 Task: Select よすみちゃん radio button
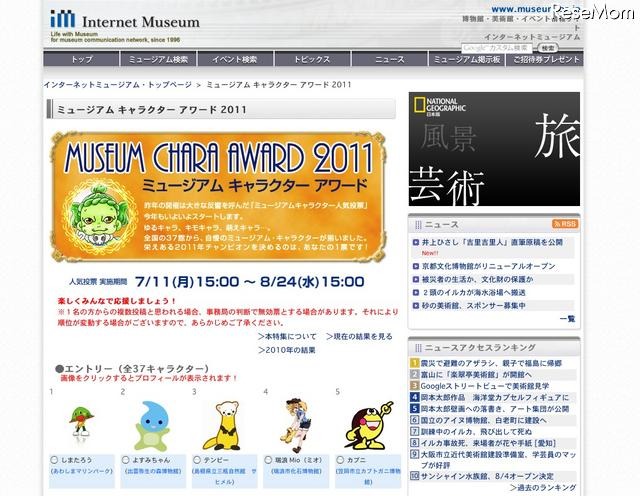(126, 460)
